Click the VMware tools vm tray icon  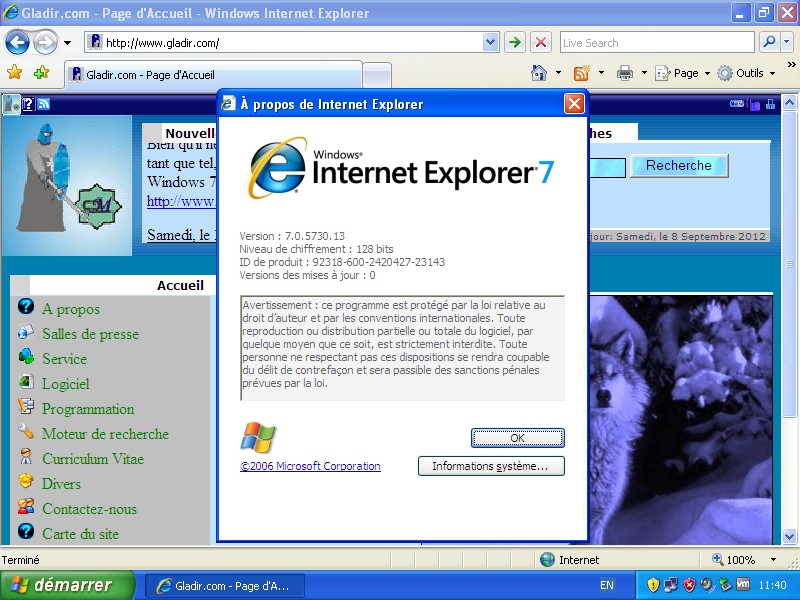point(743,585)
